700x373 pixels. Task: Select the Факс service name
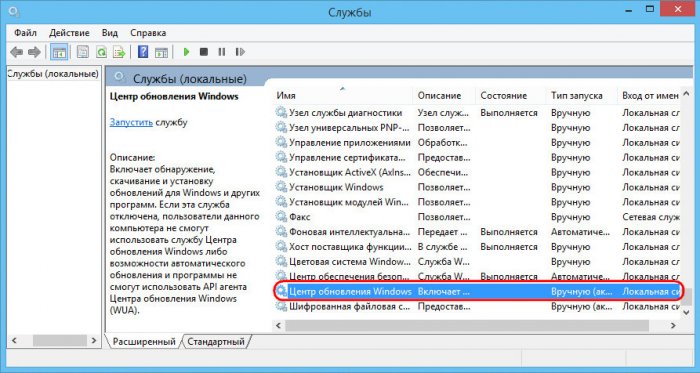click(x=300, y=217)
